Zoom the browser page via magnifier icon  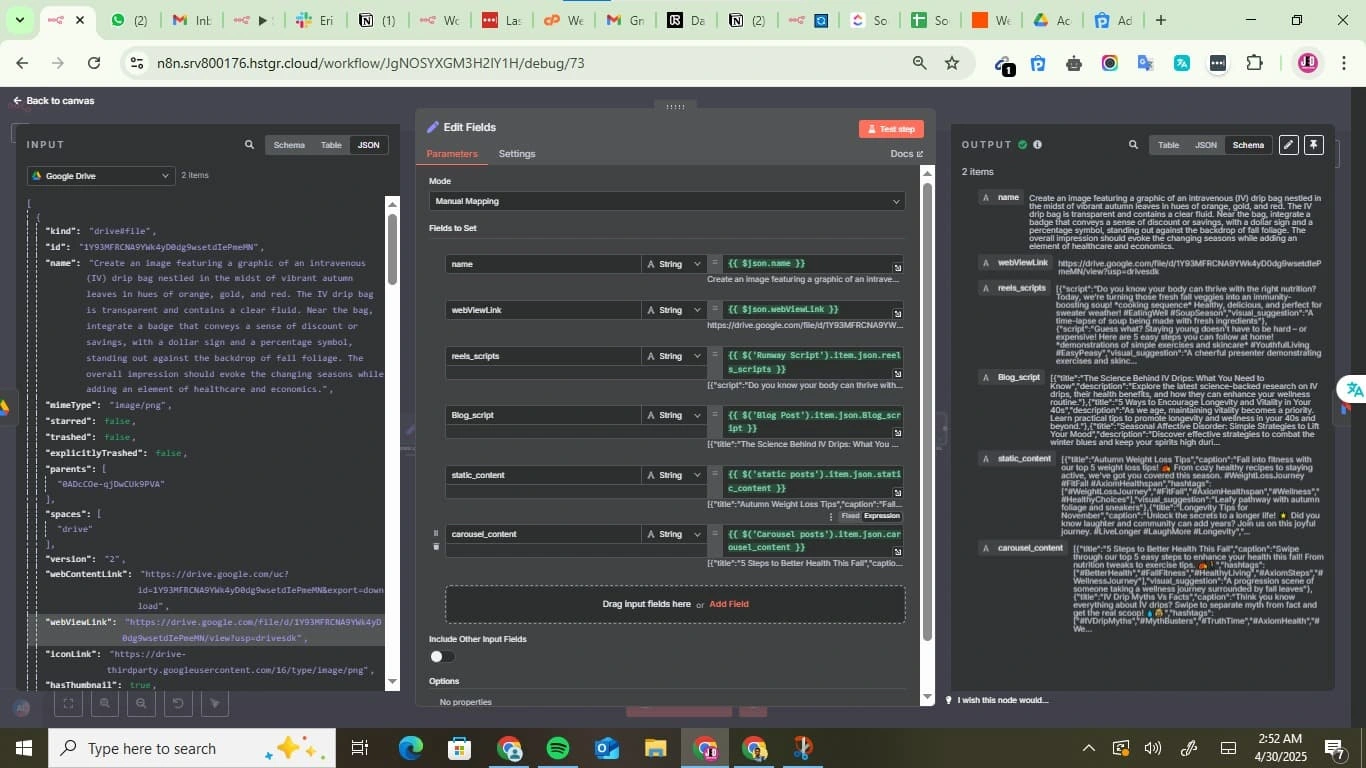click(919, 63)
